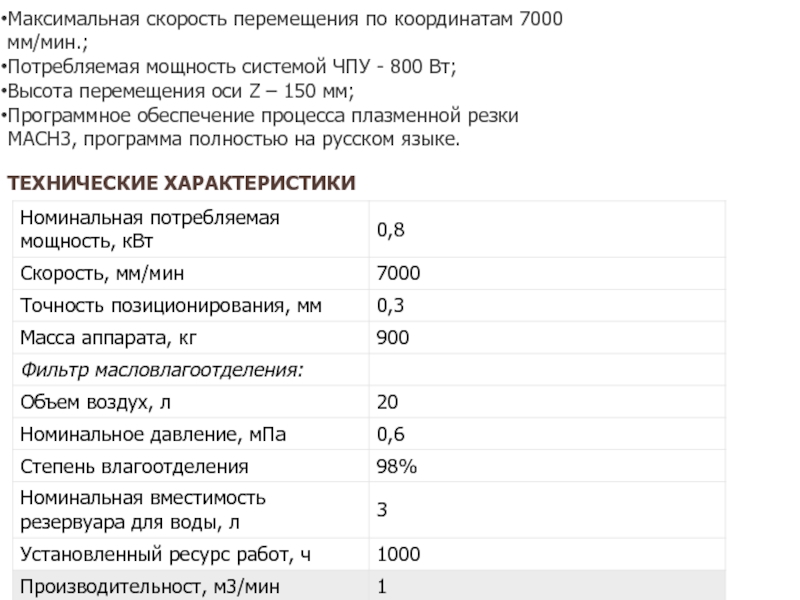The image size is (800, 600).
Task: Click the highlighted Производительност, м3/мин row
Action: [369, 586]
